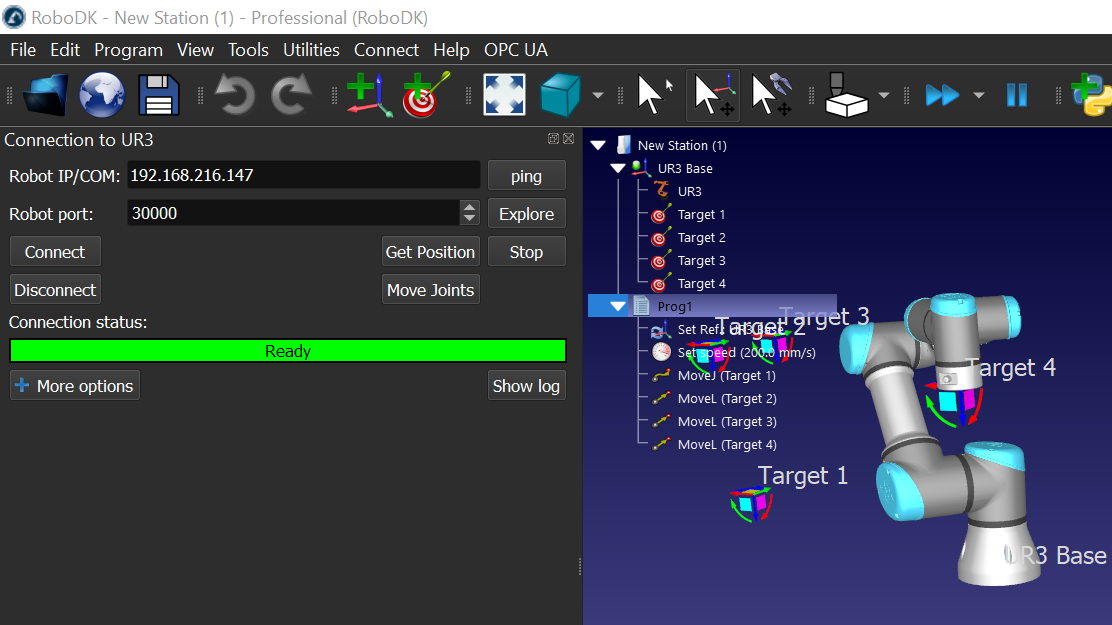Click the UR3 Base frame icon
The image size is (1112, 625).
tap(641, 168)
